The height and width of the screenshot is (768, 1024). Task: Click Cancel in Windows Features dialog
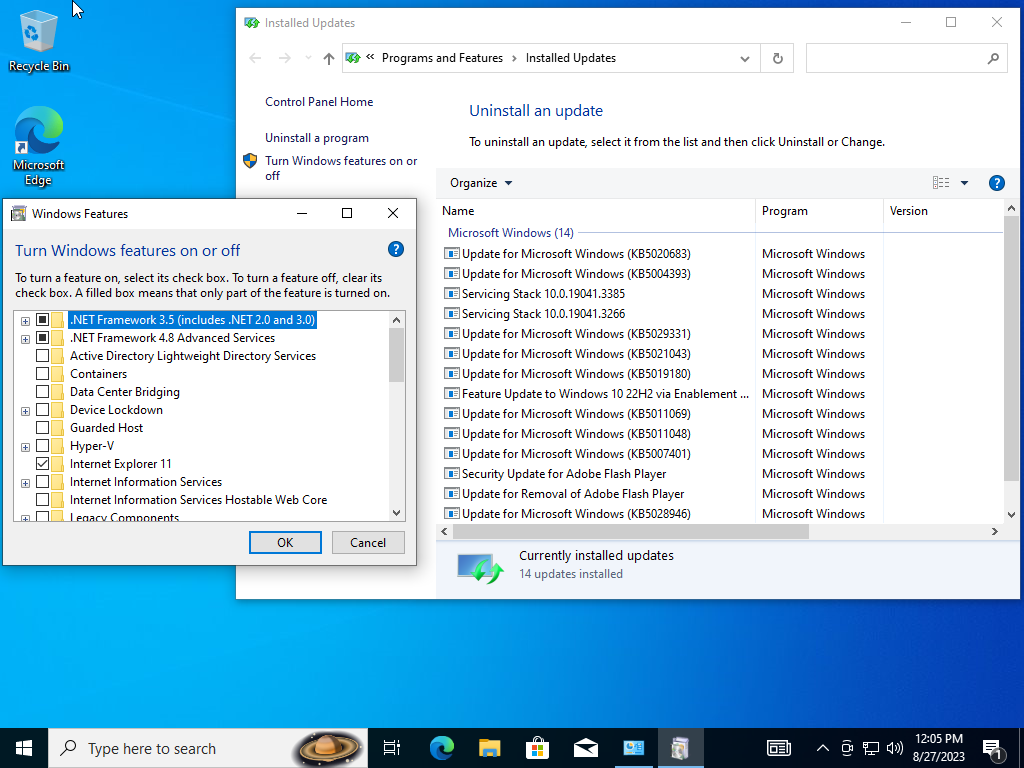tap(368, 543)
